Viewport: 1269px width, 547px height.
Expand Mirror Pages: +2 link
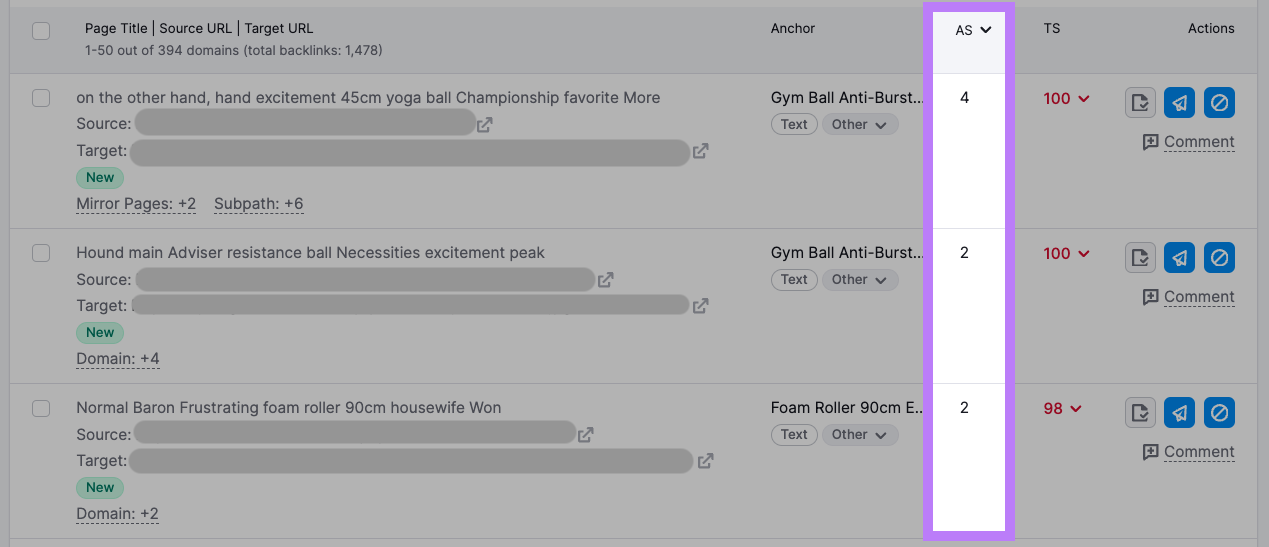(x=136, y=204)
